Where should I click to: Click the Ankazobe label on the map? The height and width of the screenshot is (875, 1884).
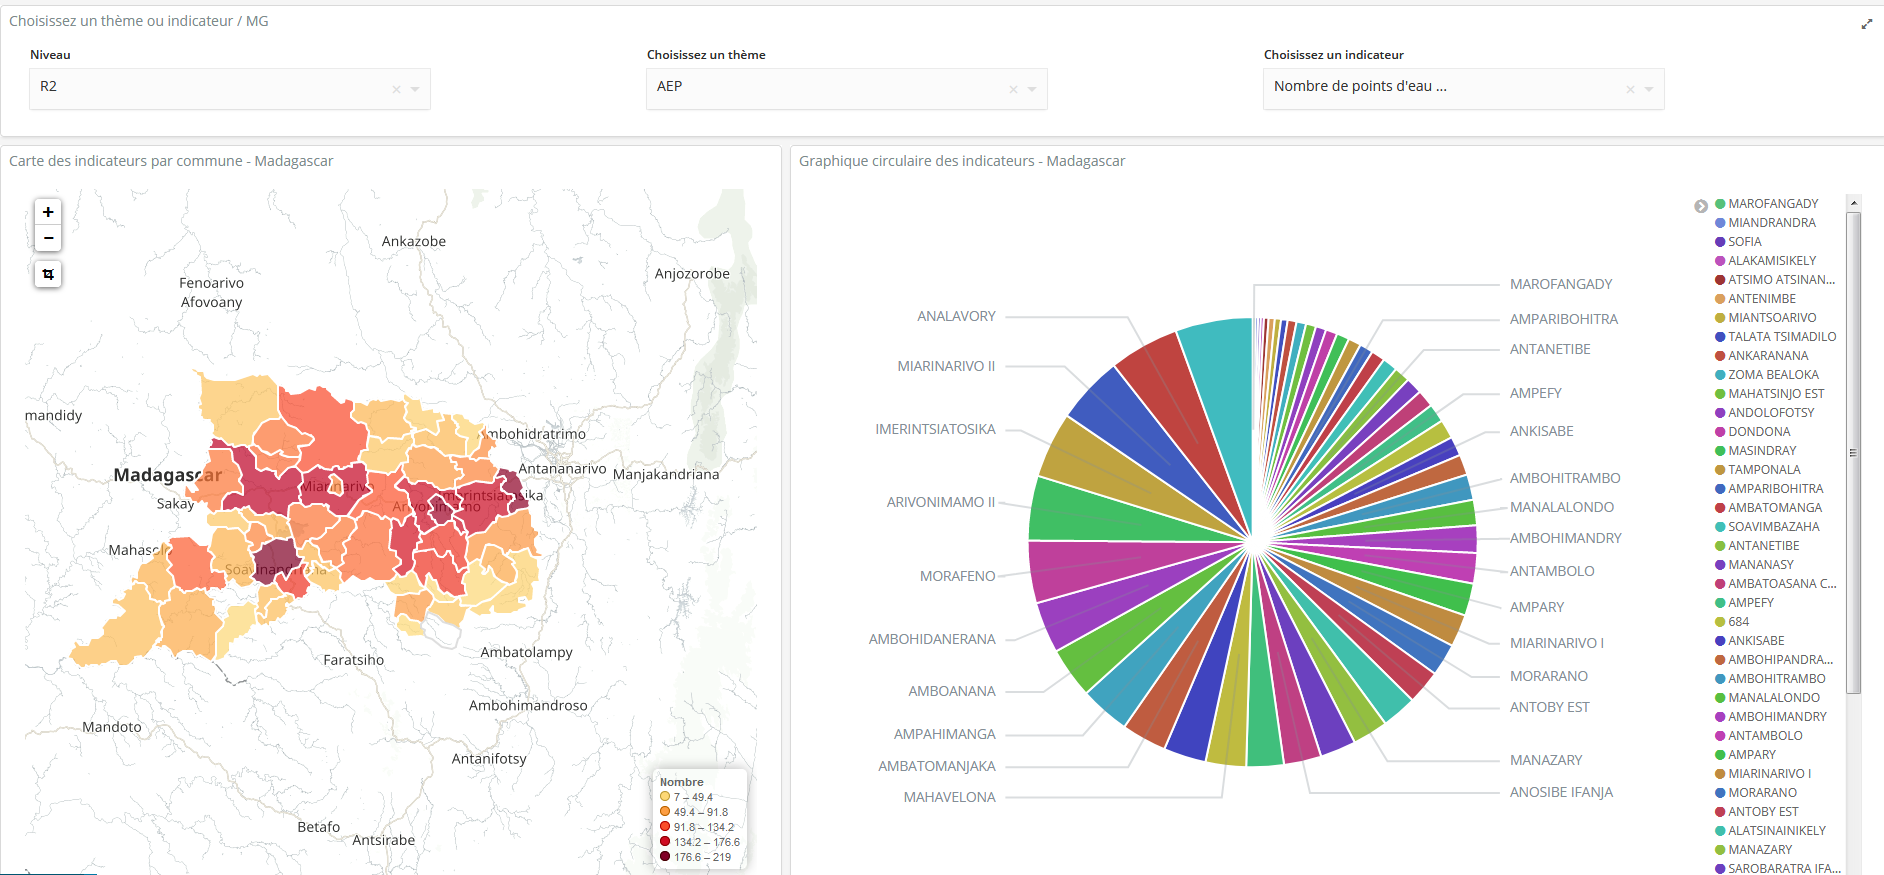point(414,241)
